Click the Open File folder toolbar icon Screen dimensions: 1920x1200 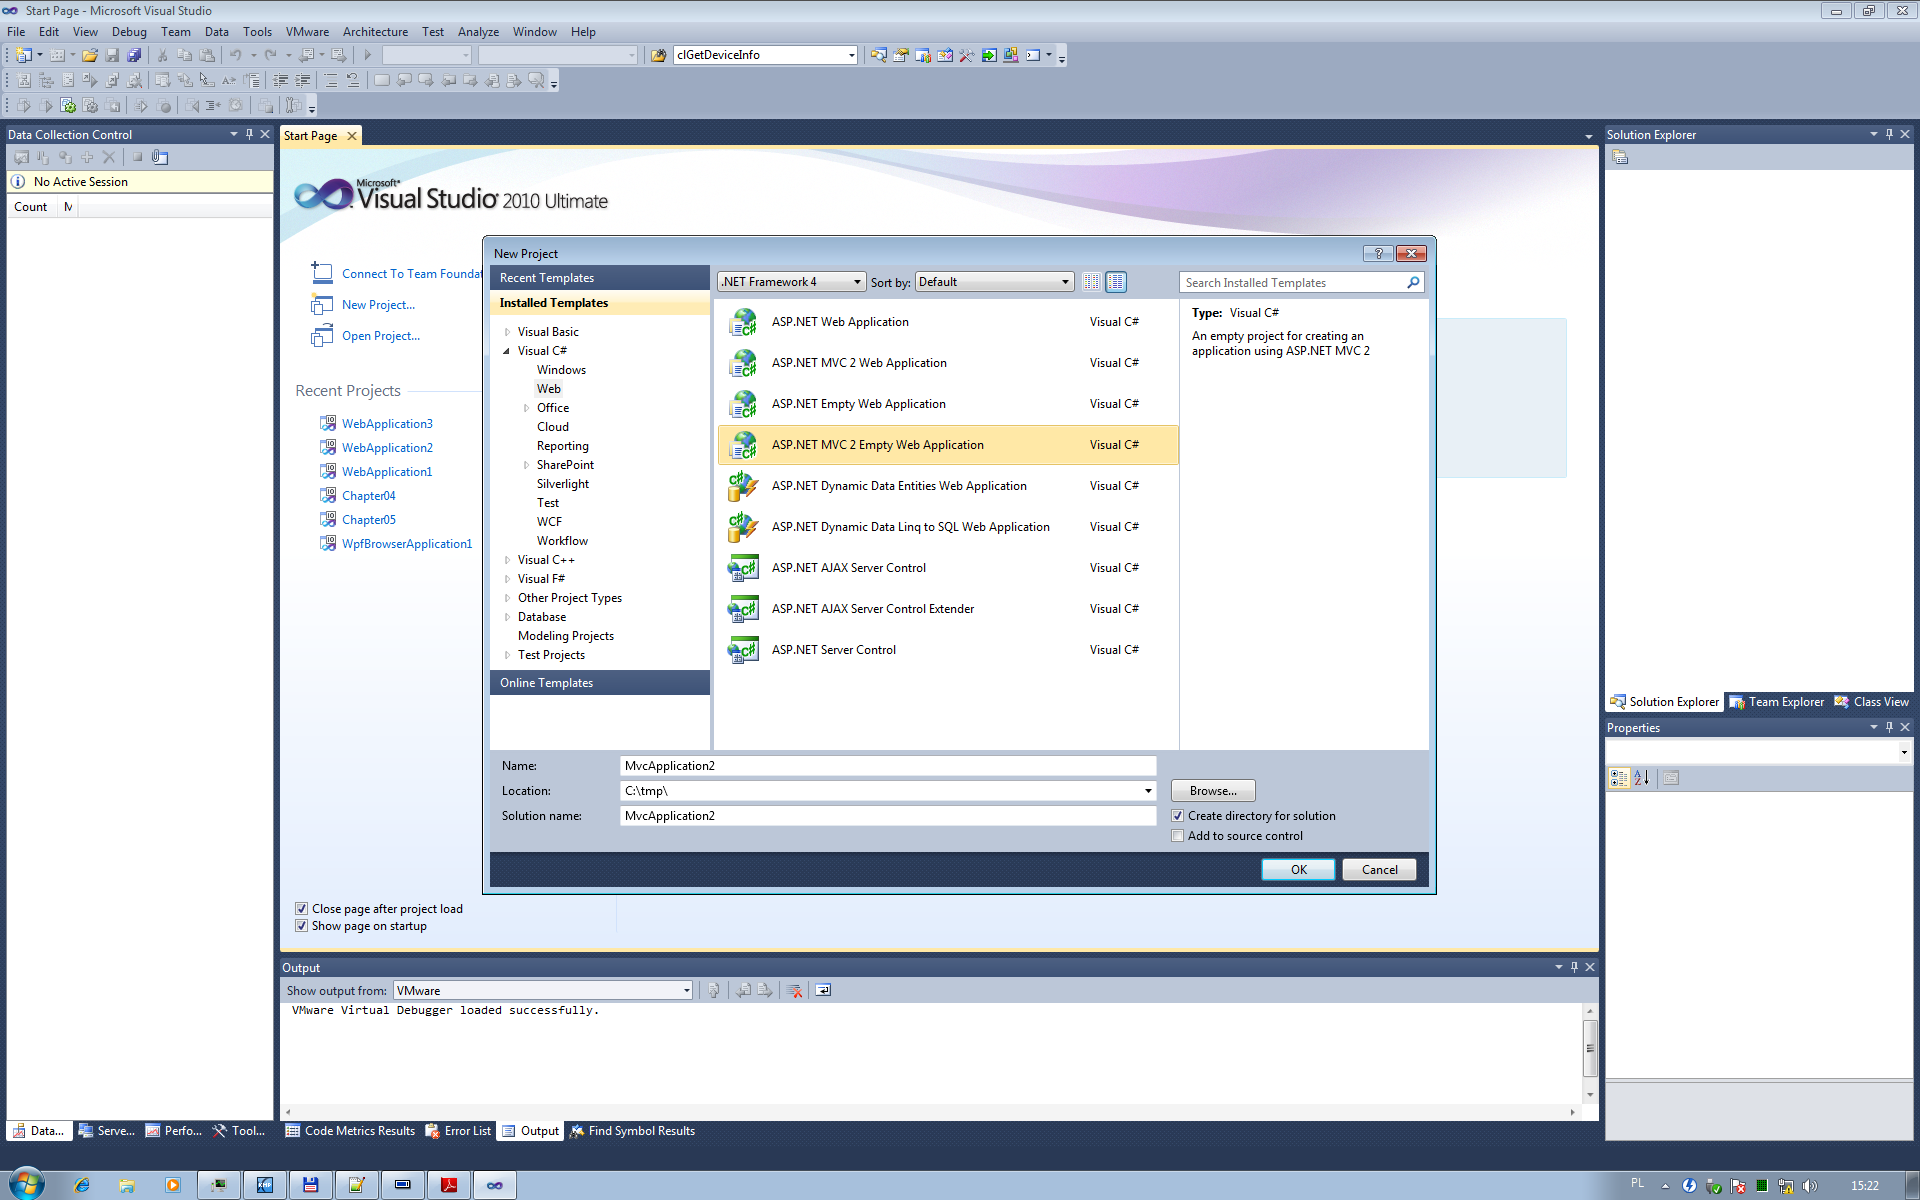[x=90, y=55]
